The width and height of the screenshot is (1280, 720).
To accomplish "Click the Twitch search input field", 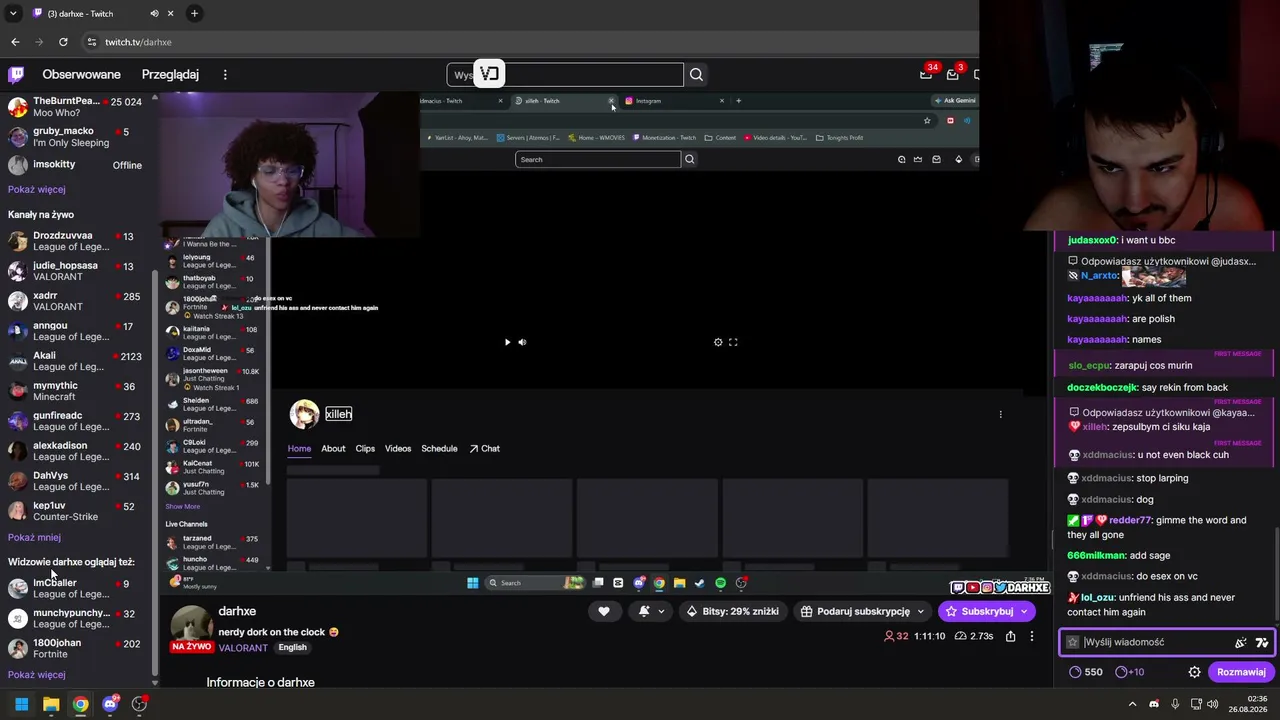I will 565,74.
